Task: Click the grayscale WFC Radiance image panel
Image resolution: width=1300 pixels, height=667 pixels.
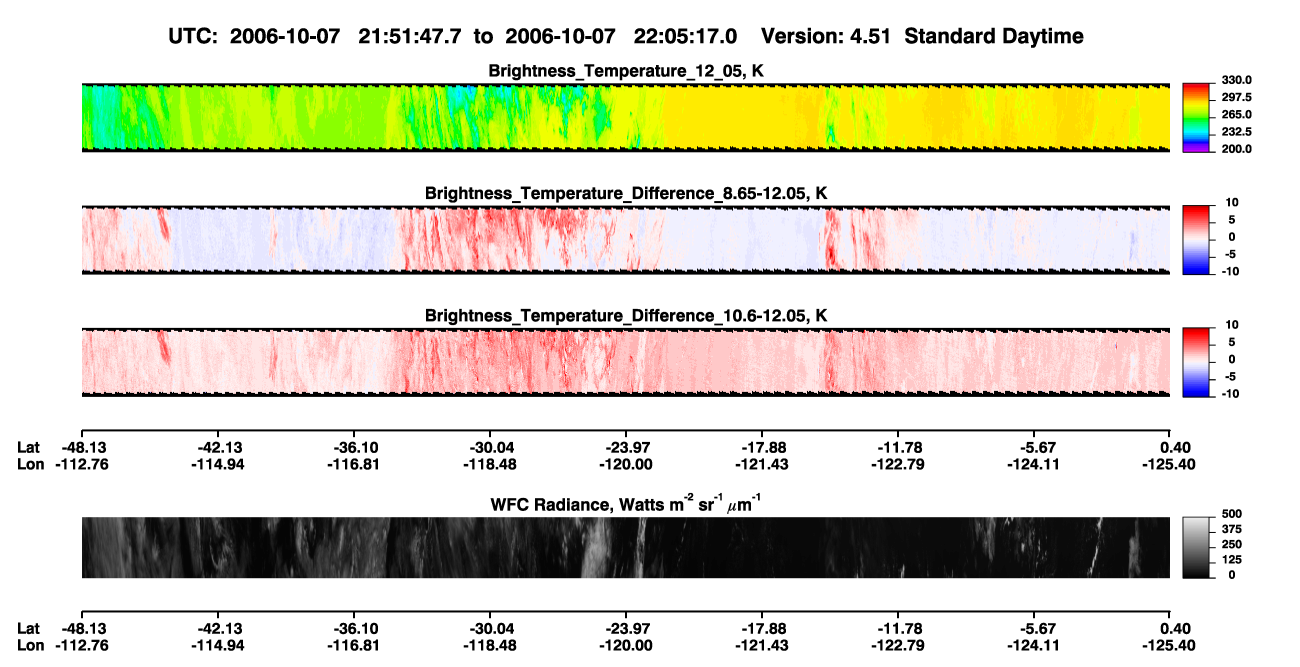Action: click(x=625, y=548)
